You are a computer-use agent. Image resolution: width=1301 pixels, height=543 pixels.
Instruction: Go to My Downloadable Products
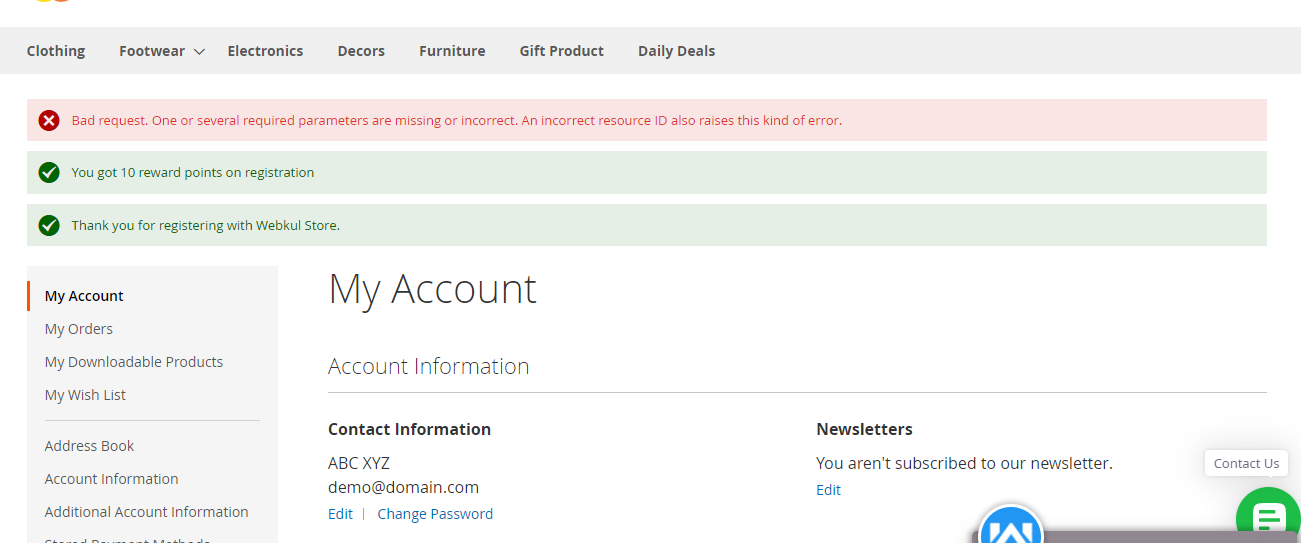134,362
